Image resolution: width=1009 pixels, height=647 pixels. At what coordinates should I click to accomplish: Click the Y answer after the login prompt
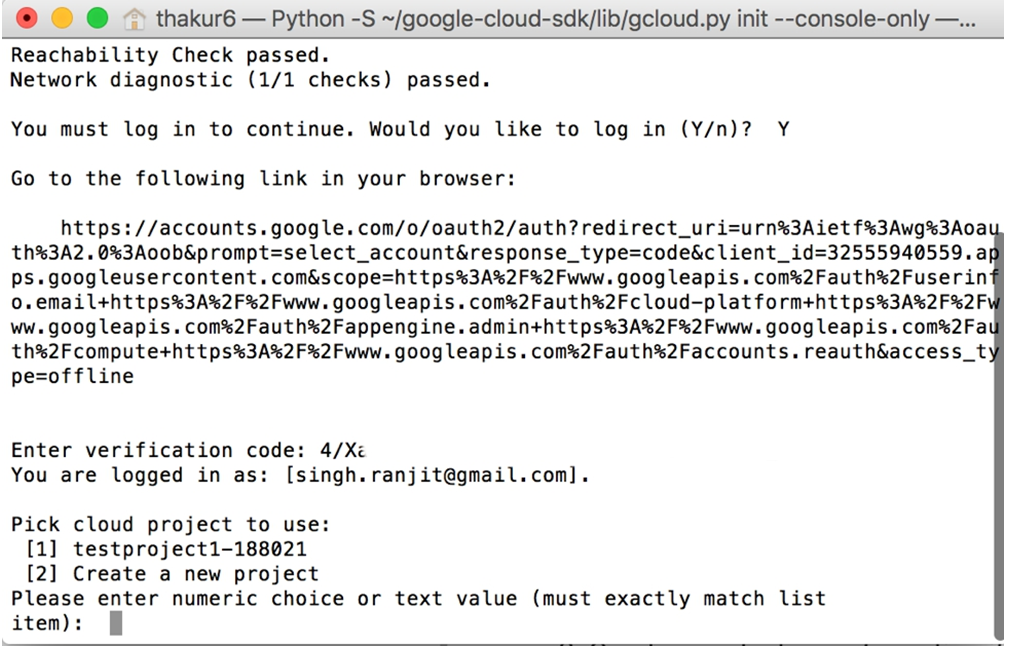pos(783,129)
